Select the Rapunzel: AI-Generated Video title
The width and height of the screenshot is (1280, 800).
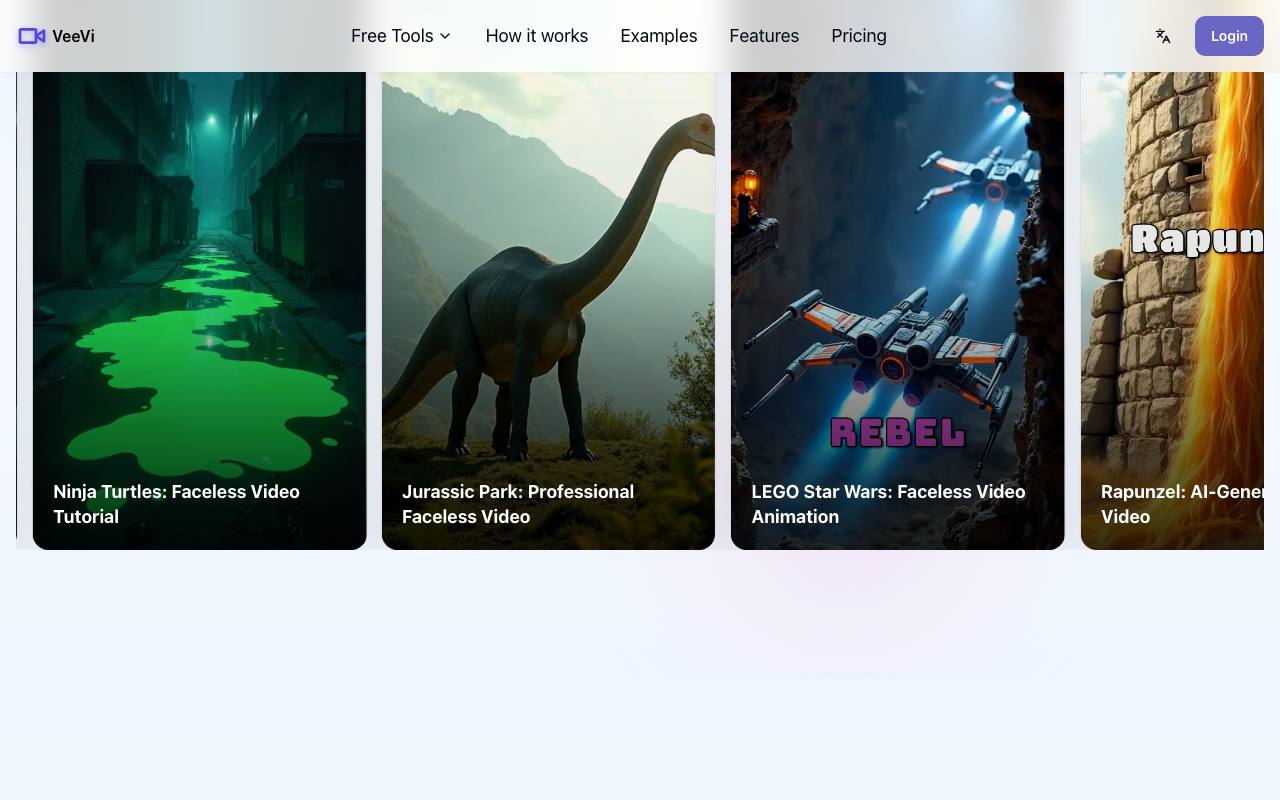coord(1182,504)
